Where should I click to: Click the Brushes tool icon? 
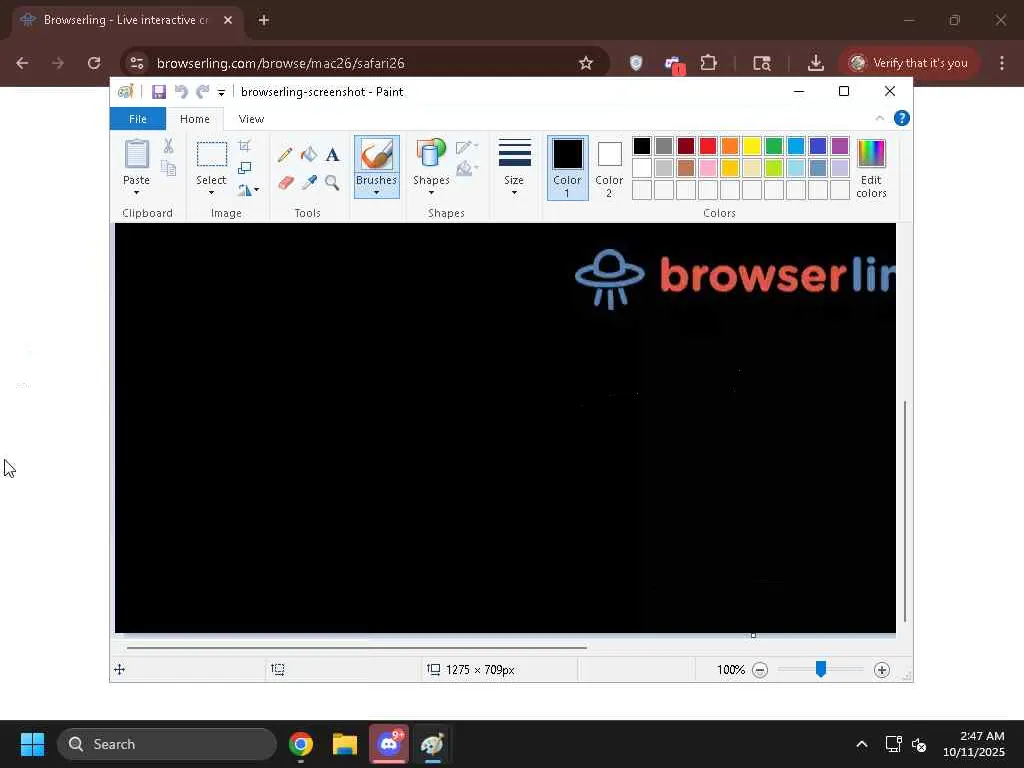(x=377, y=155)
